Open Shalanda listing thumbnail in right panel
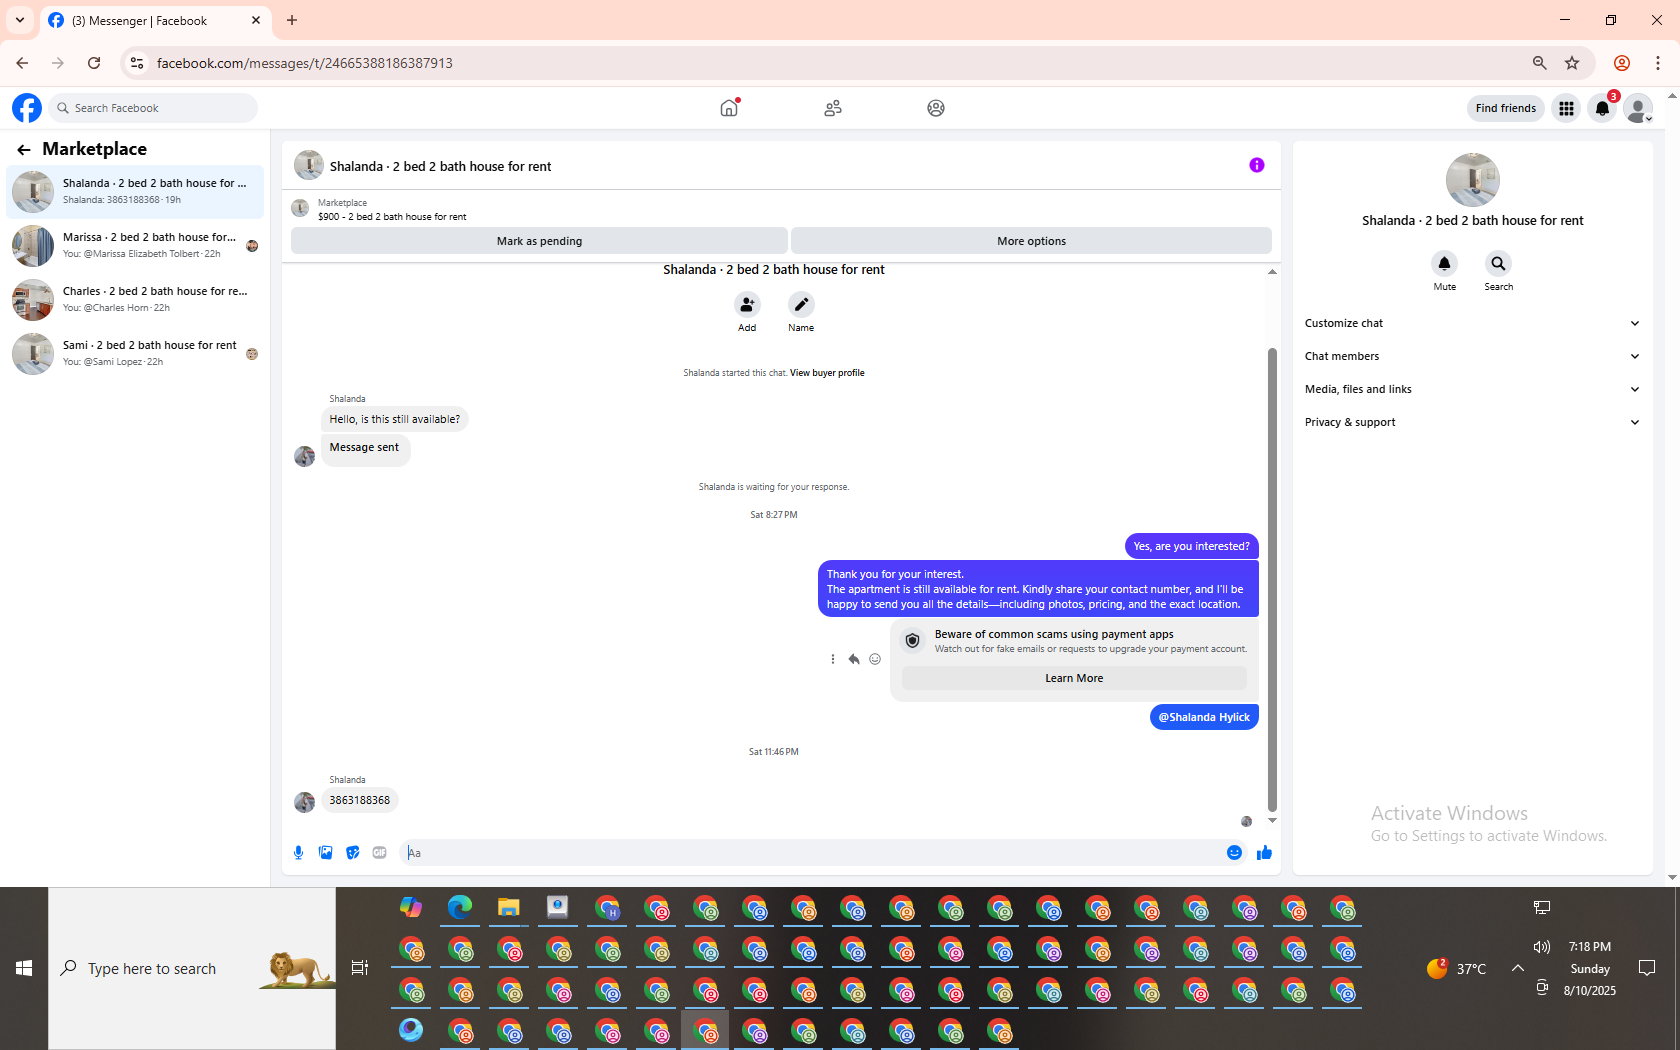This screenshot has height=1050, width=1680. coord(1472,180)
